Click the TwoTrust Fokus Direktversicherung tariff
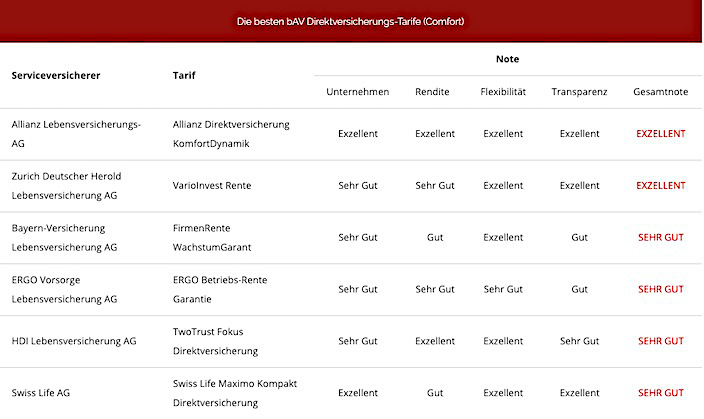The image size is (704, 419). click(216, 342)
